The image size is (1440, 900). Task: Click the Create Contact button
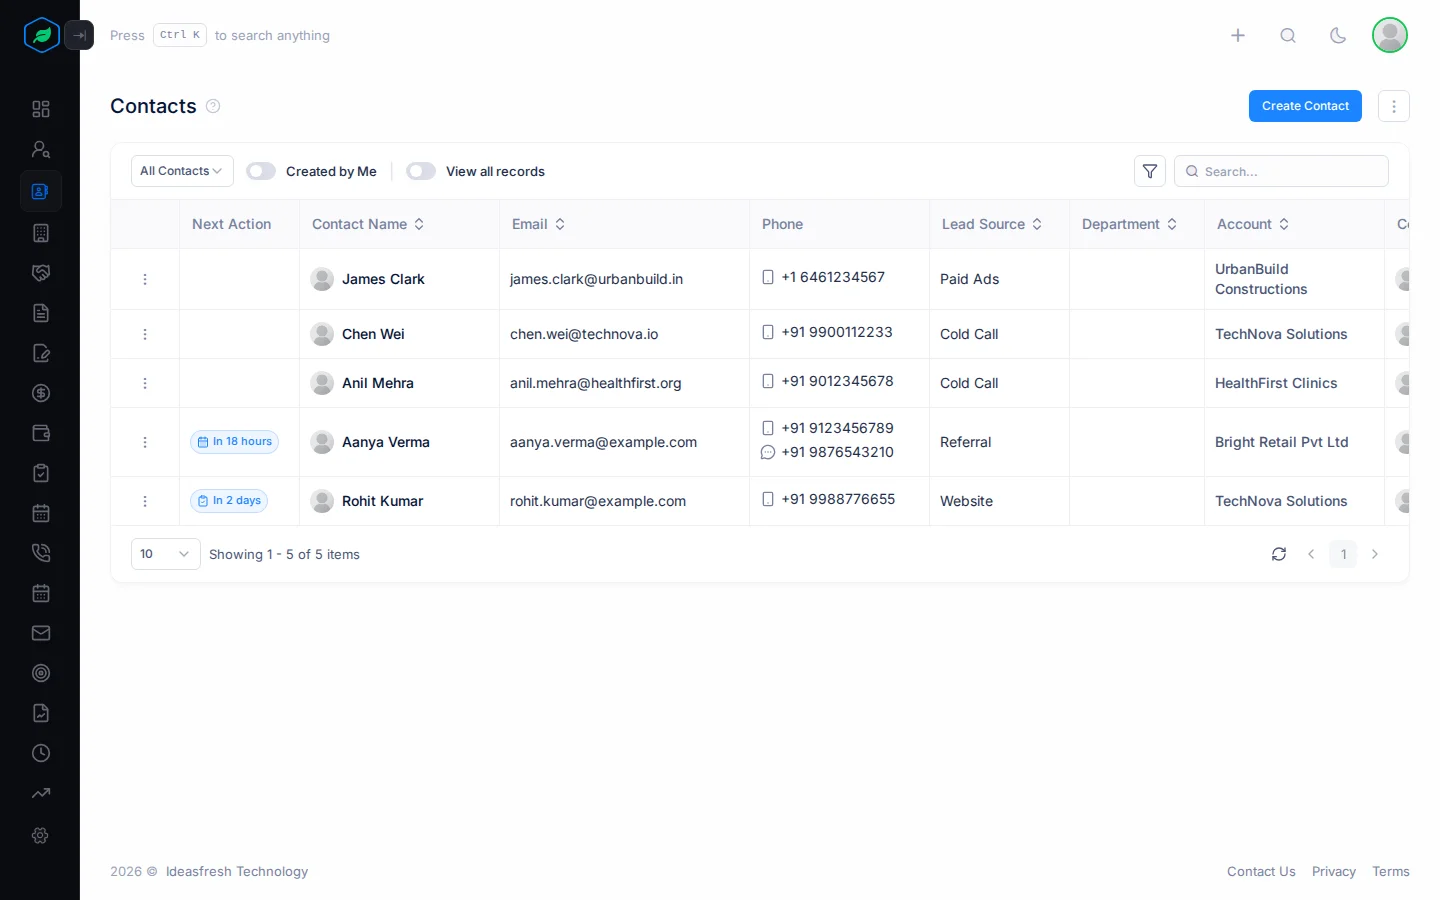(x=1305, y=106)
